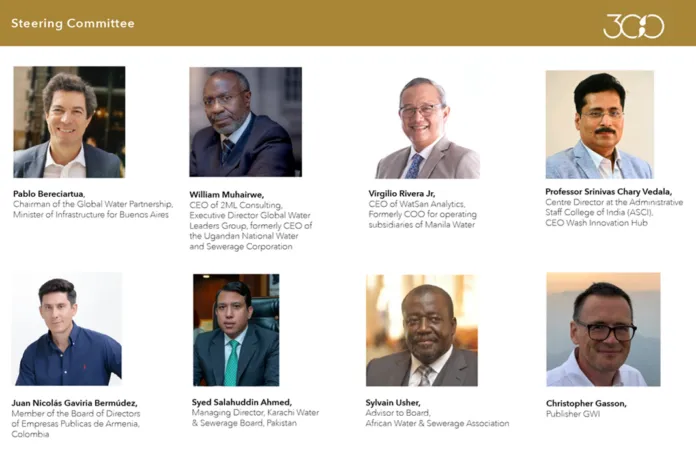Click Christopher Gasson's portrait photo
Image resolution: width=696 pixels, height=464 pixels.
603,329
